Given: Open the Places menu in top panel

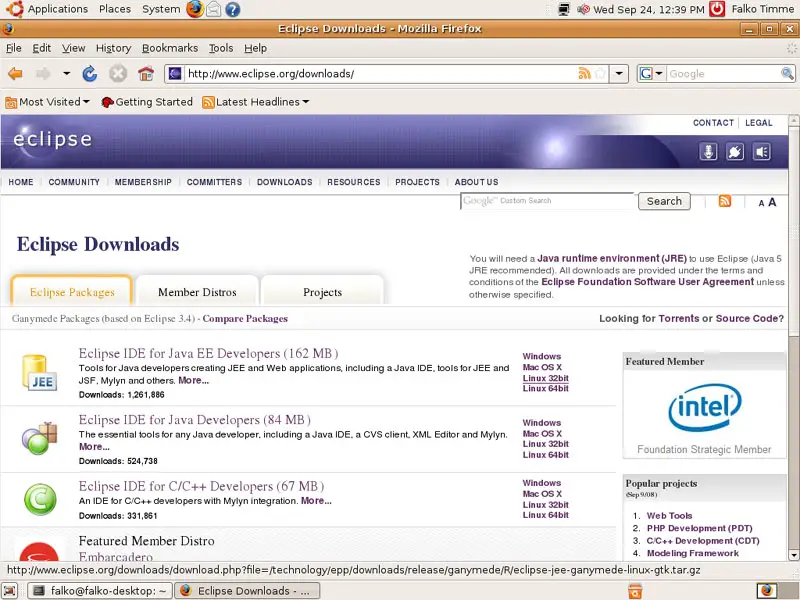Looking at the screenshot, I should click(x=115, y=9).
